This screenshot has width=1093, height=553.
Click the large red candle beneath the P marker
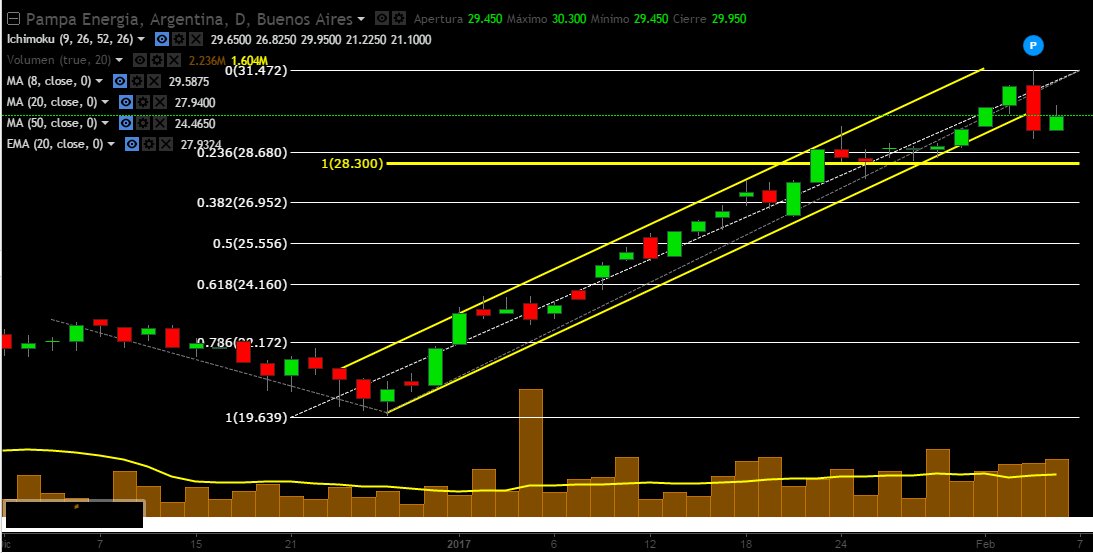click(x=1033, y=108)
